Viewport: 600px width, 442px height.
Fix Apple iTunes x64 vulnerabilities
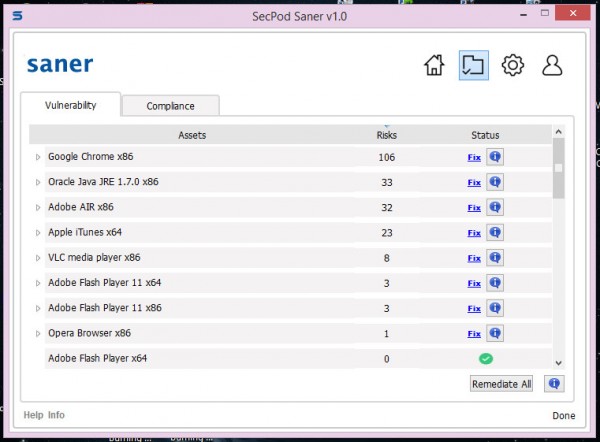point(474,233)
